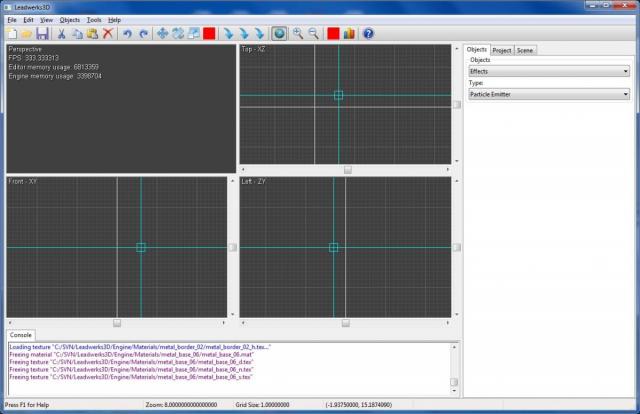Click the Undo arrow icon

[127, 33]
